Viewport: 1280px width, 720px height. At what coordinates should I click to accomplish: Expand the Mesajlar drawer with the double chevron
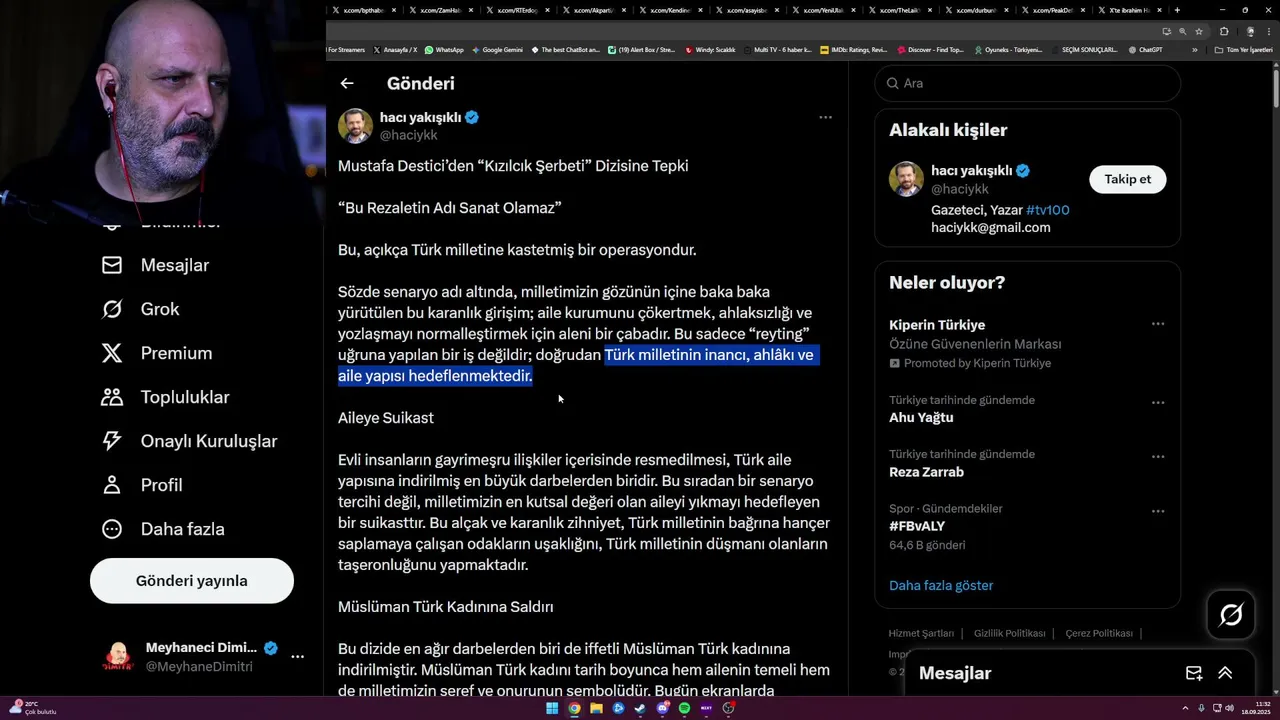[1225, 673]
